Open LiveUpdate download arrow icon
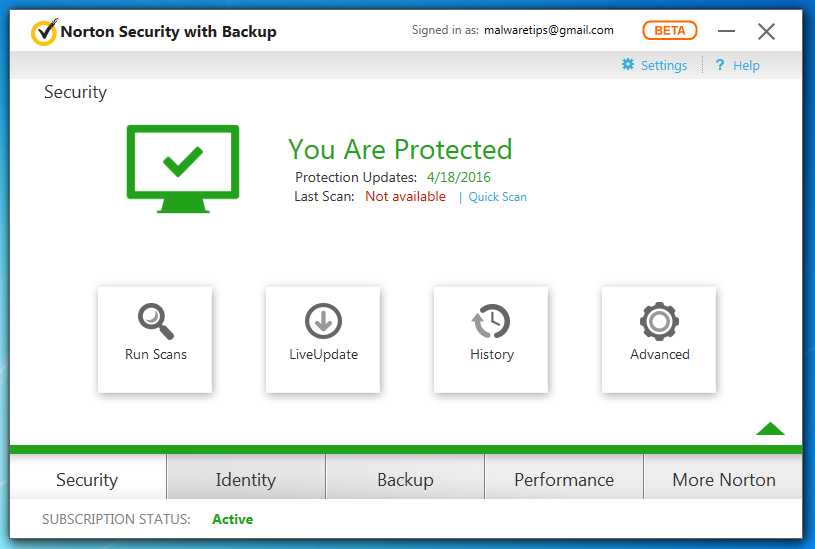 pos(323,321)
